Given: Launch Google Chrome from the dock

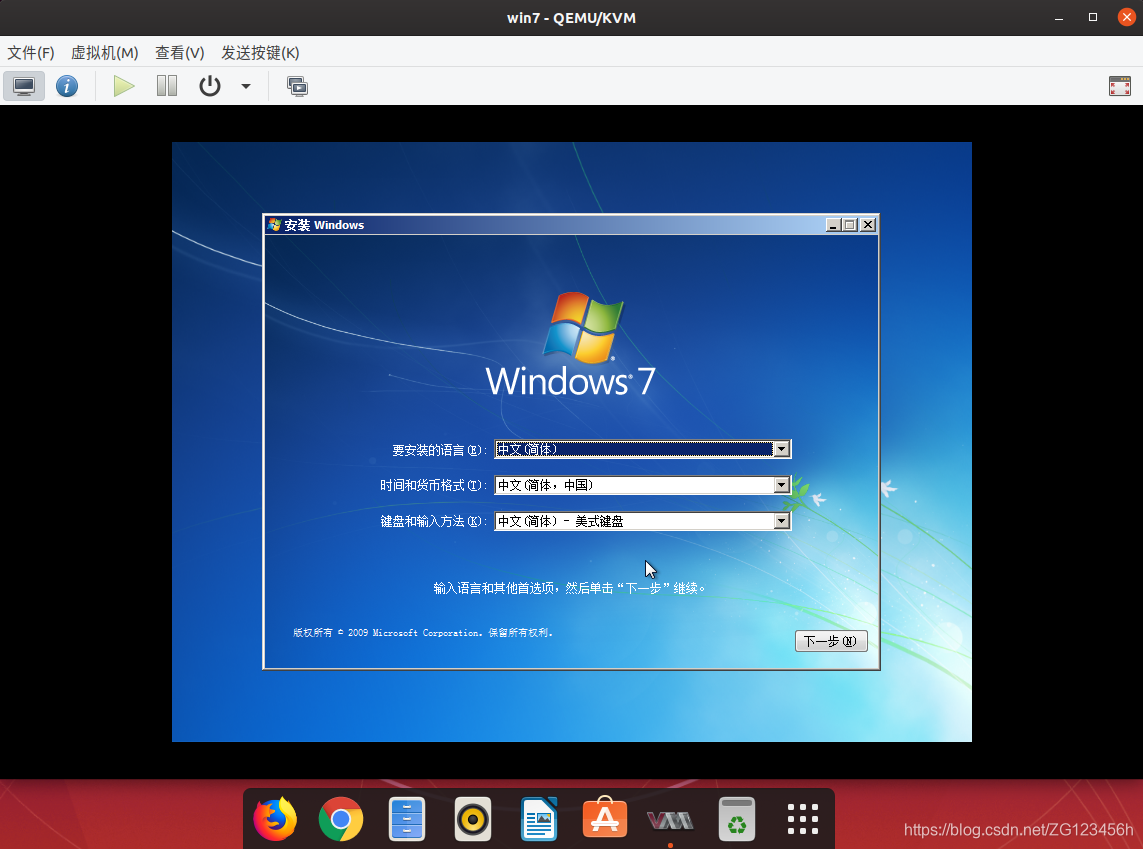Looking at the screenshot, I should click(x=340, y=819).
